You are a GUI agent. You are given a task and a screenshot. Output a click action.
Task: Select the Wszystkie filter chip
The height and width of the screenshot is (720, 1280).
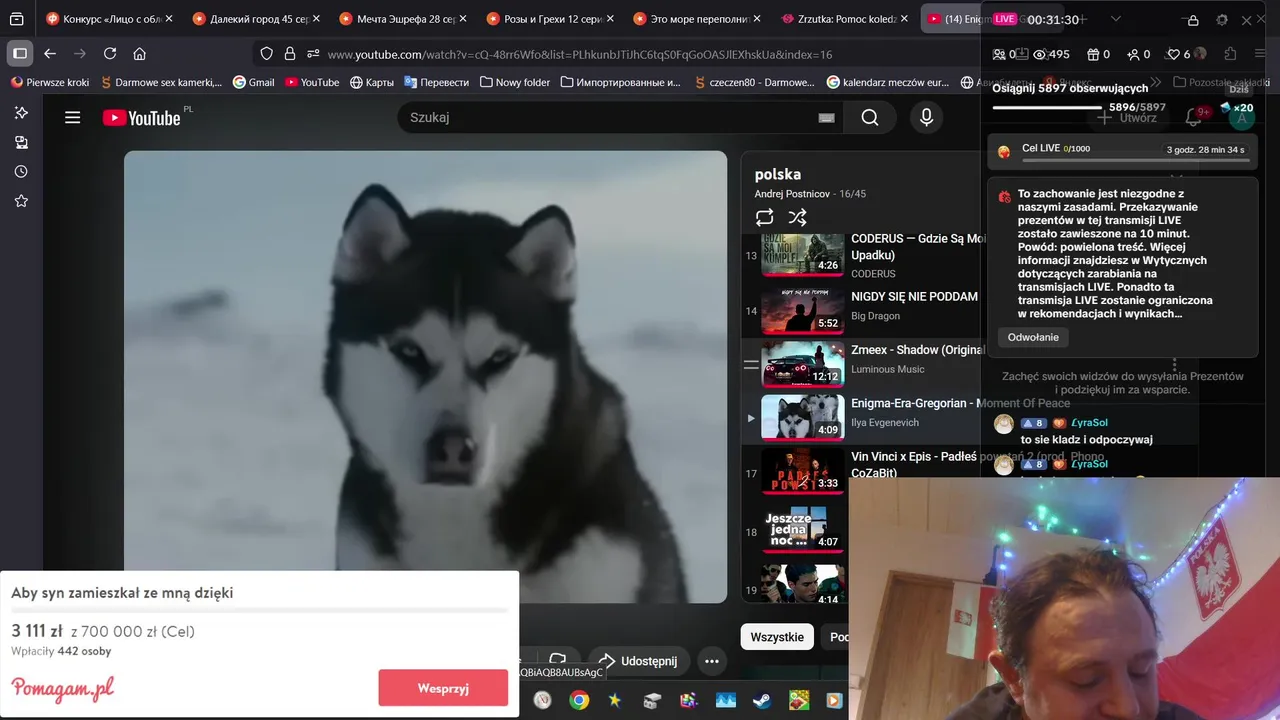(x=777, y=637)
